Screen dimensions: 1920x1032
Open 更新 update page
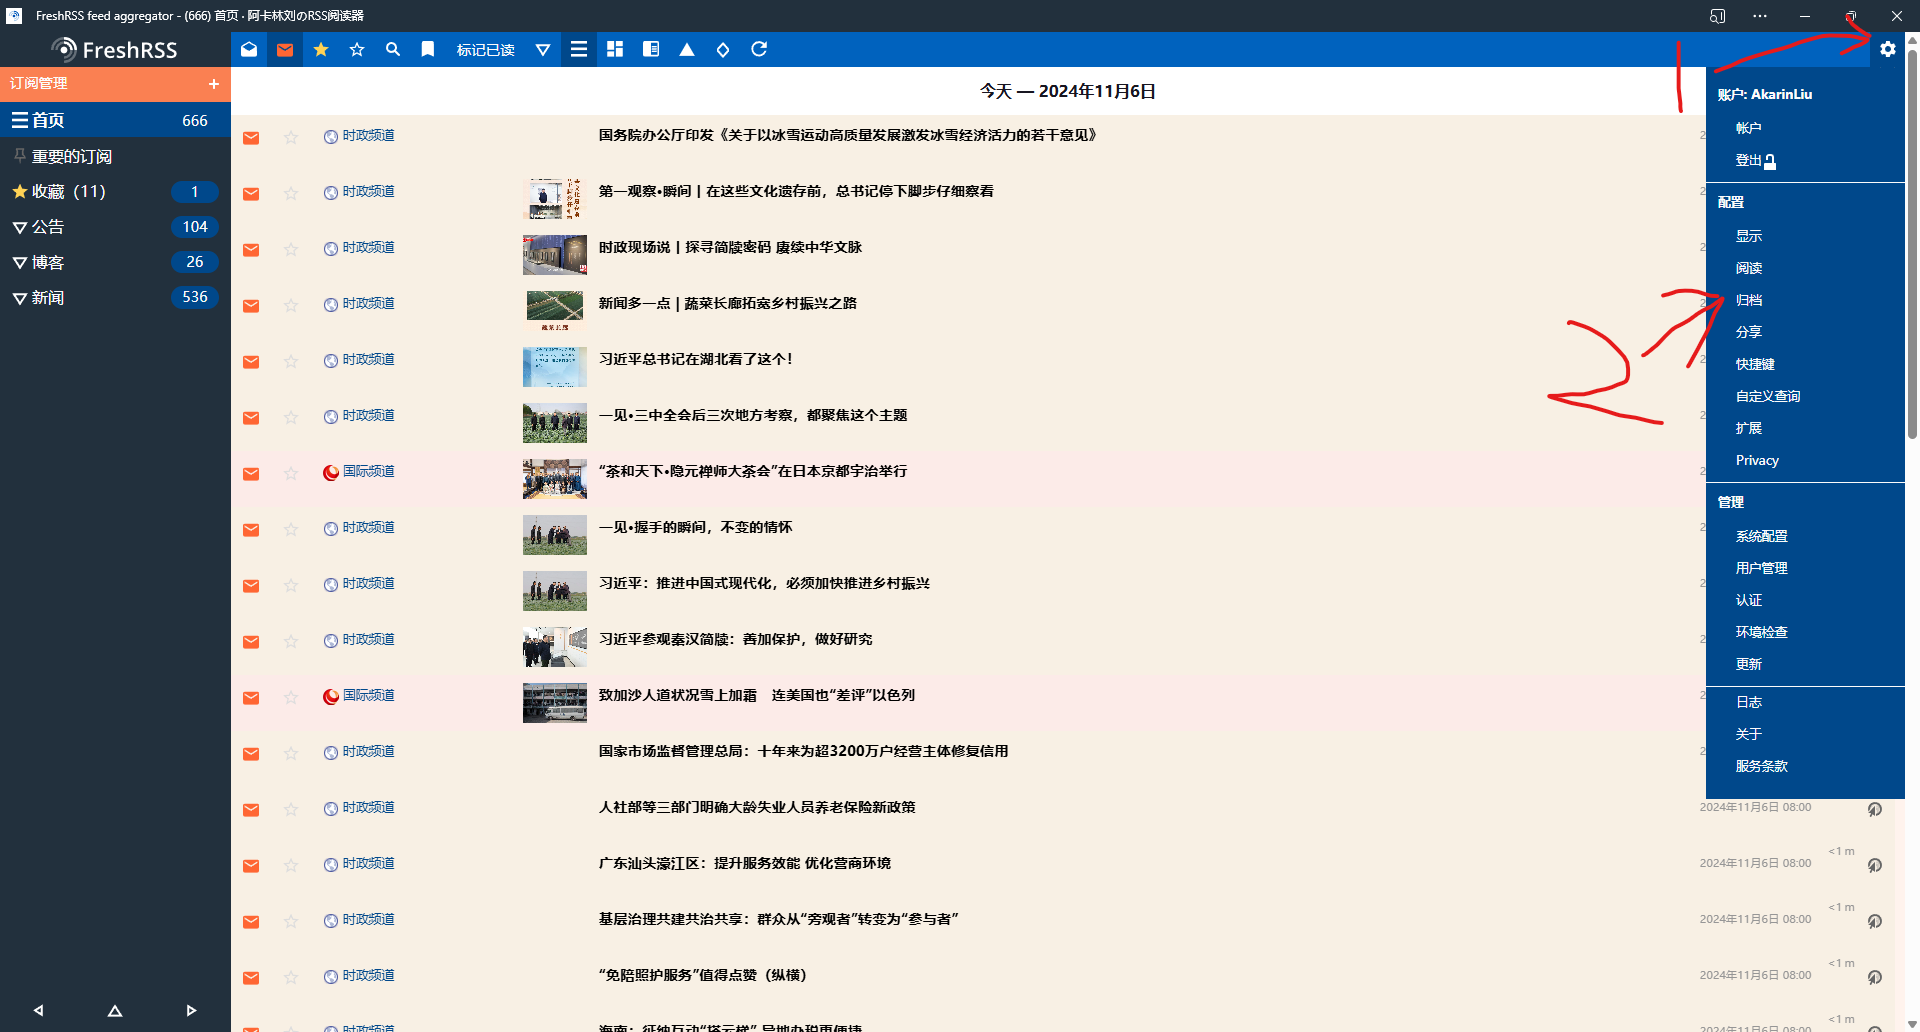click(1748, 664)
